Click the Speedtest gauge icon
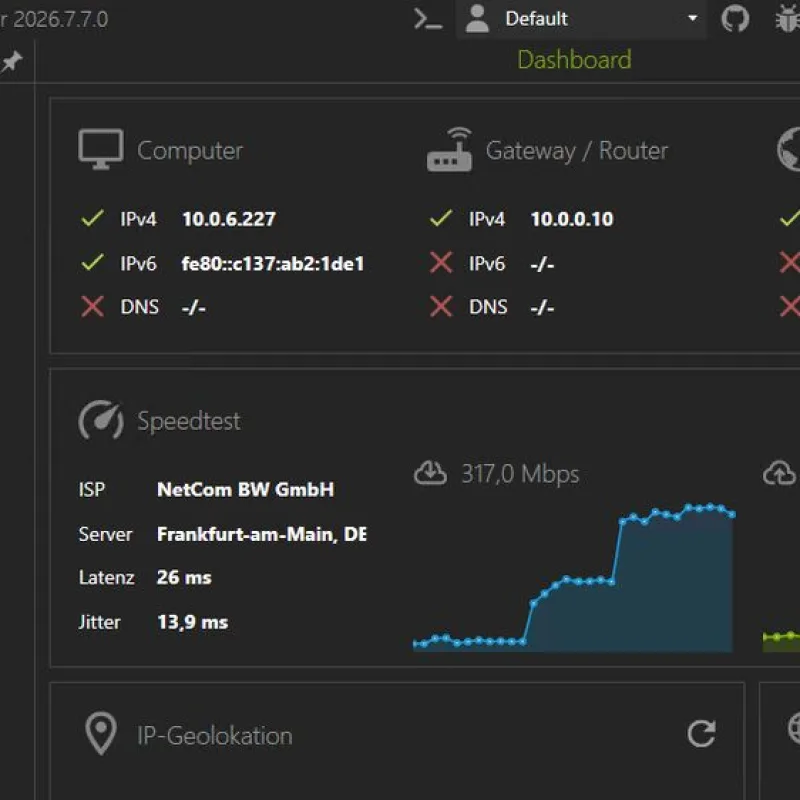800x800 pixels. 101,420
